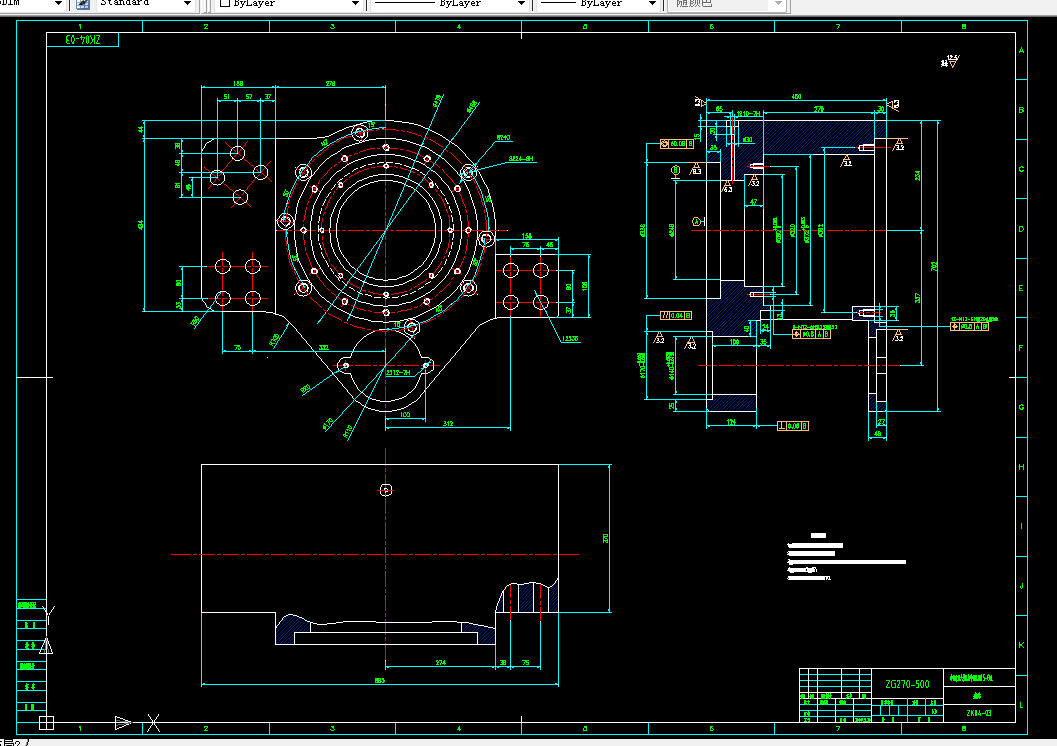Viewport: 1057px width, 746px height.
Task: Expand the ByLayer color control dropdown
Action: [355, 4]
